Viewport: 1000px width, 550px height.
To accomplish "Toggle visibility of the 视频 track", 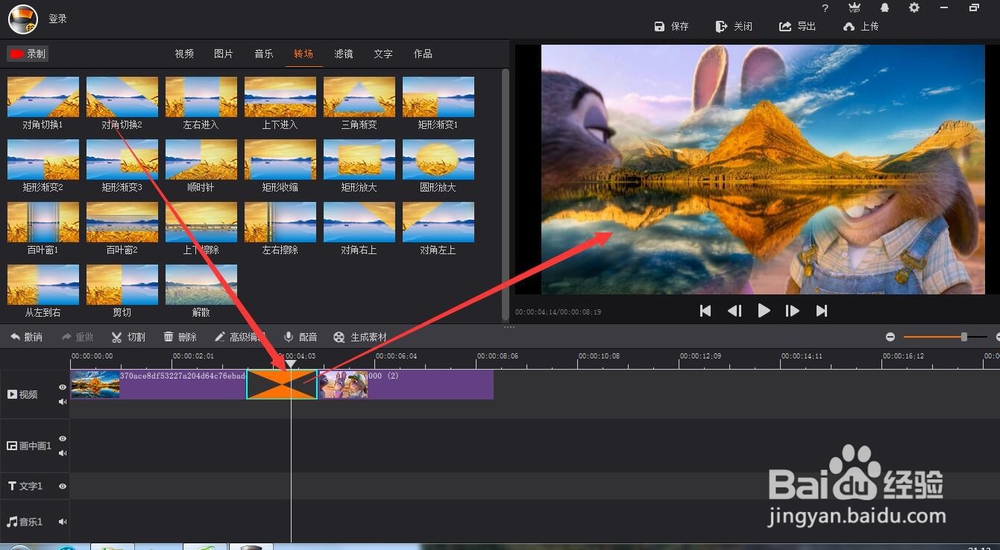I will [62, 387].
